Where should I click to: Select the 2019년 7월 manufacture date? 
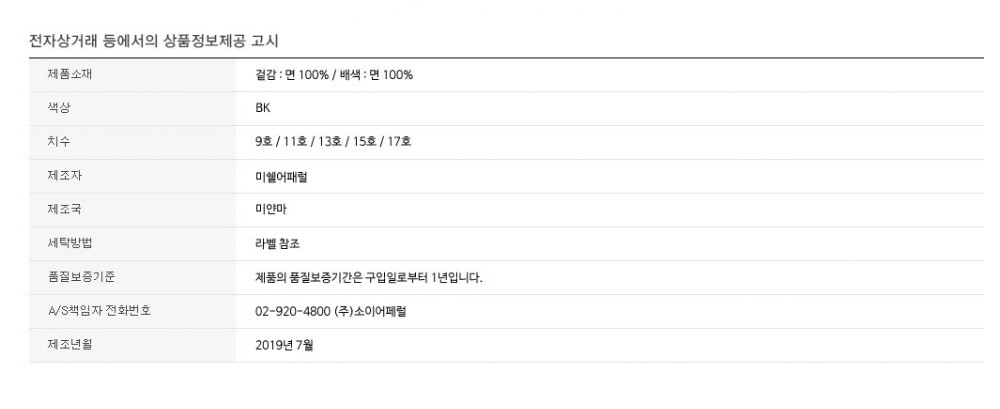click(284, 345)
